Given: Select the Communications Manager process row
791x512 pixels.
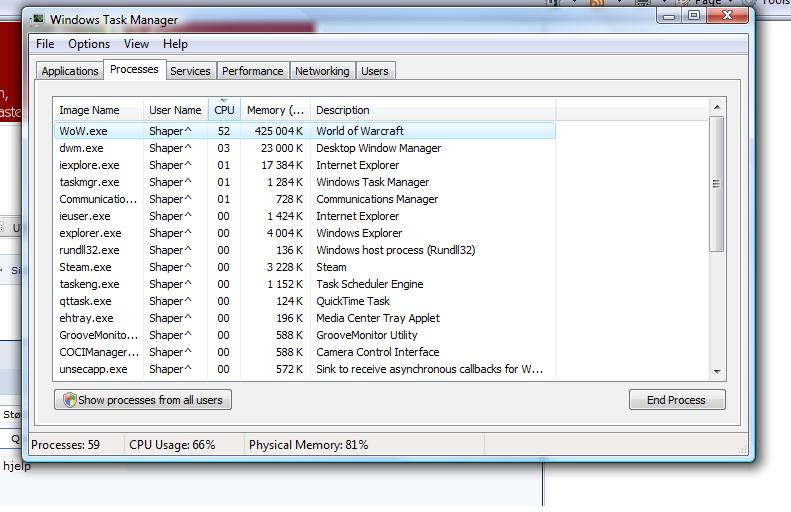Looking at the screenshot, I should [305, 199].
